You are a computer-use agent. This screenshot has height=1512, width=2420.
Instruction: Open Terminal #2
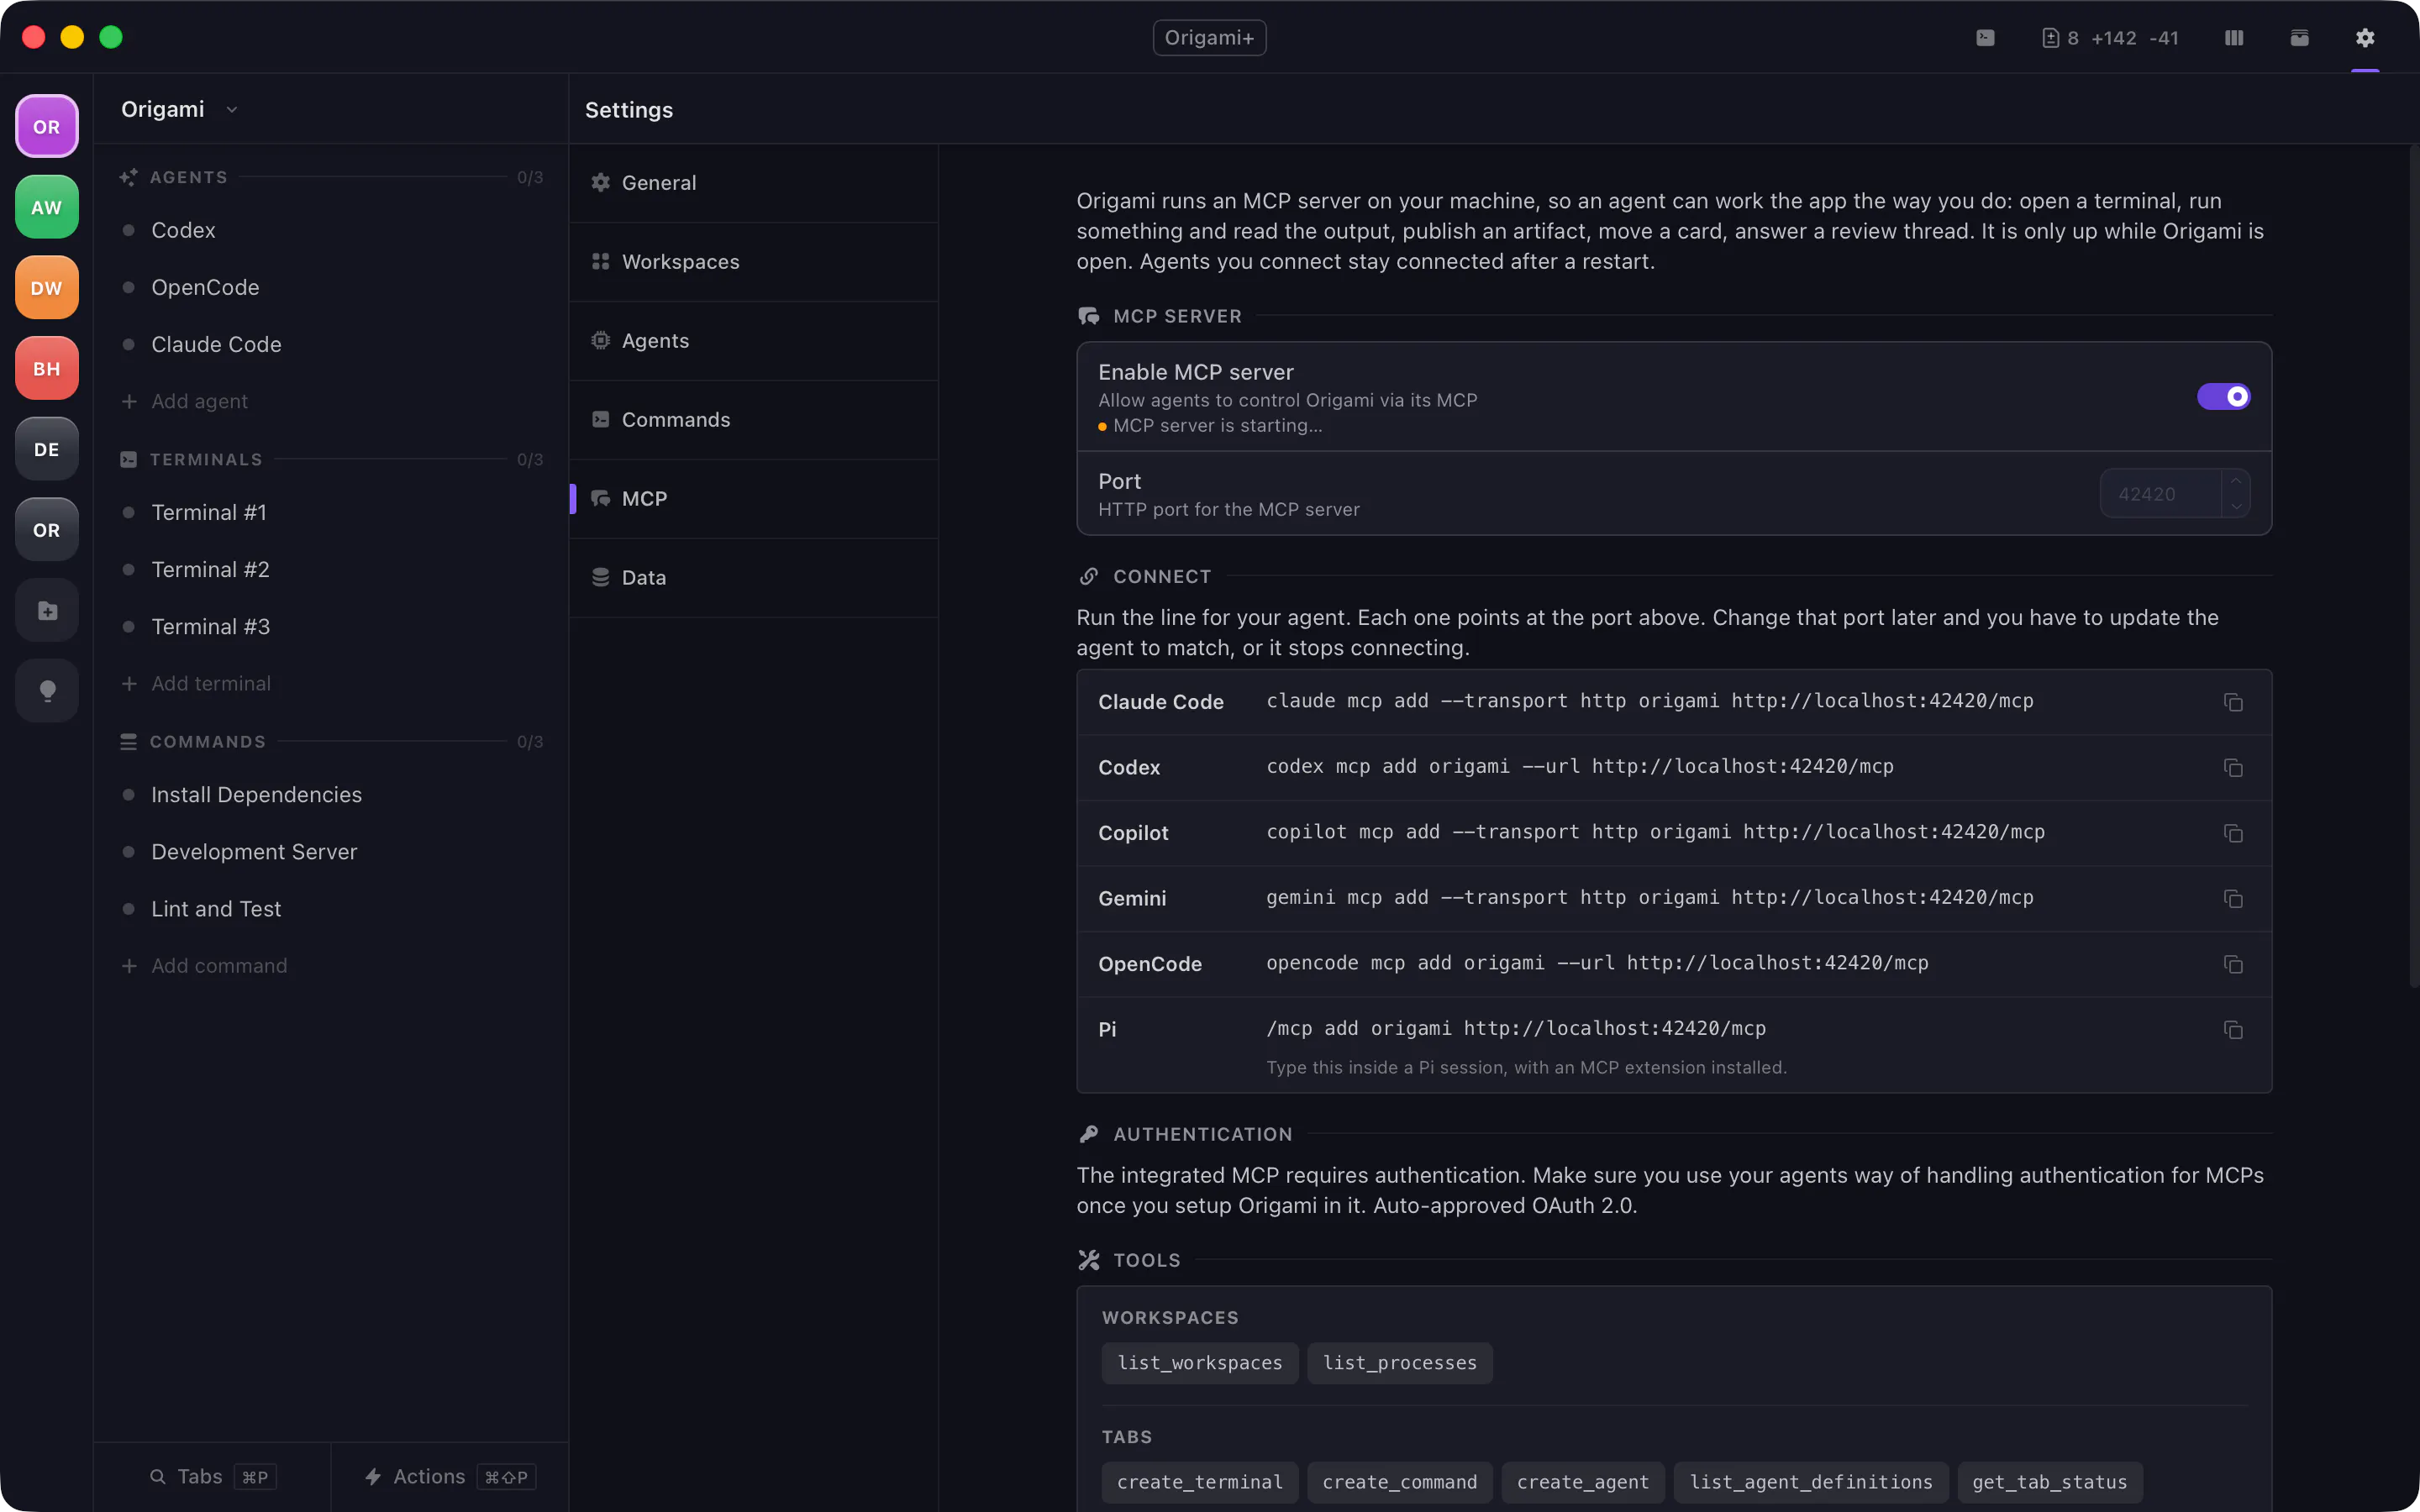coord(331,569)
